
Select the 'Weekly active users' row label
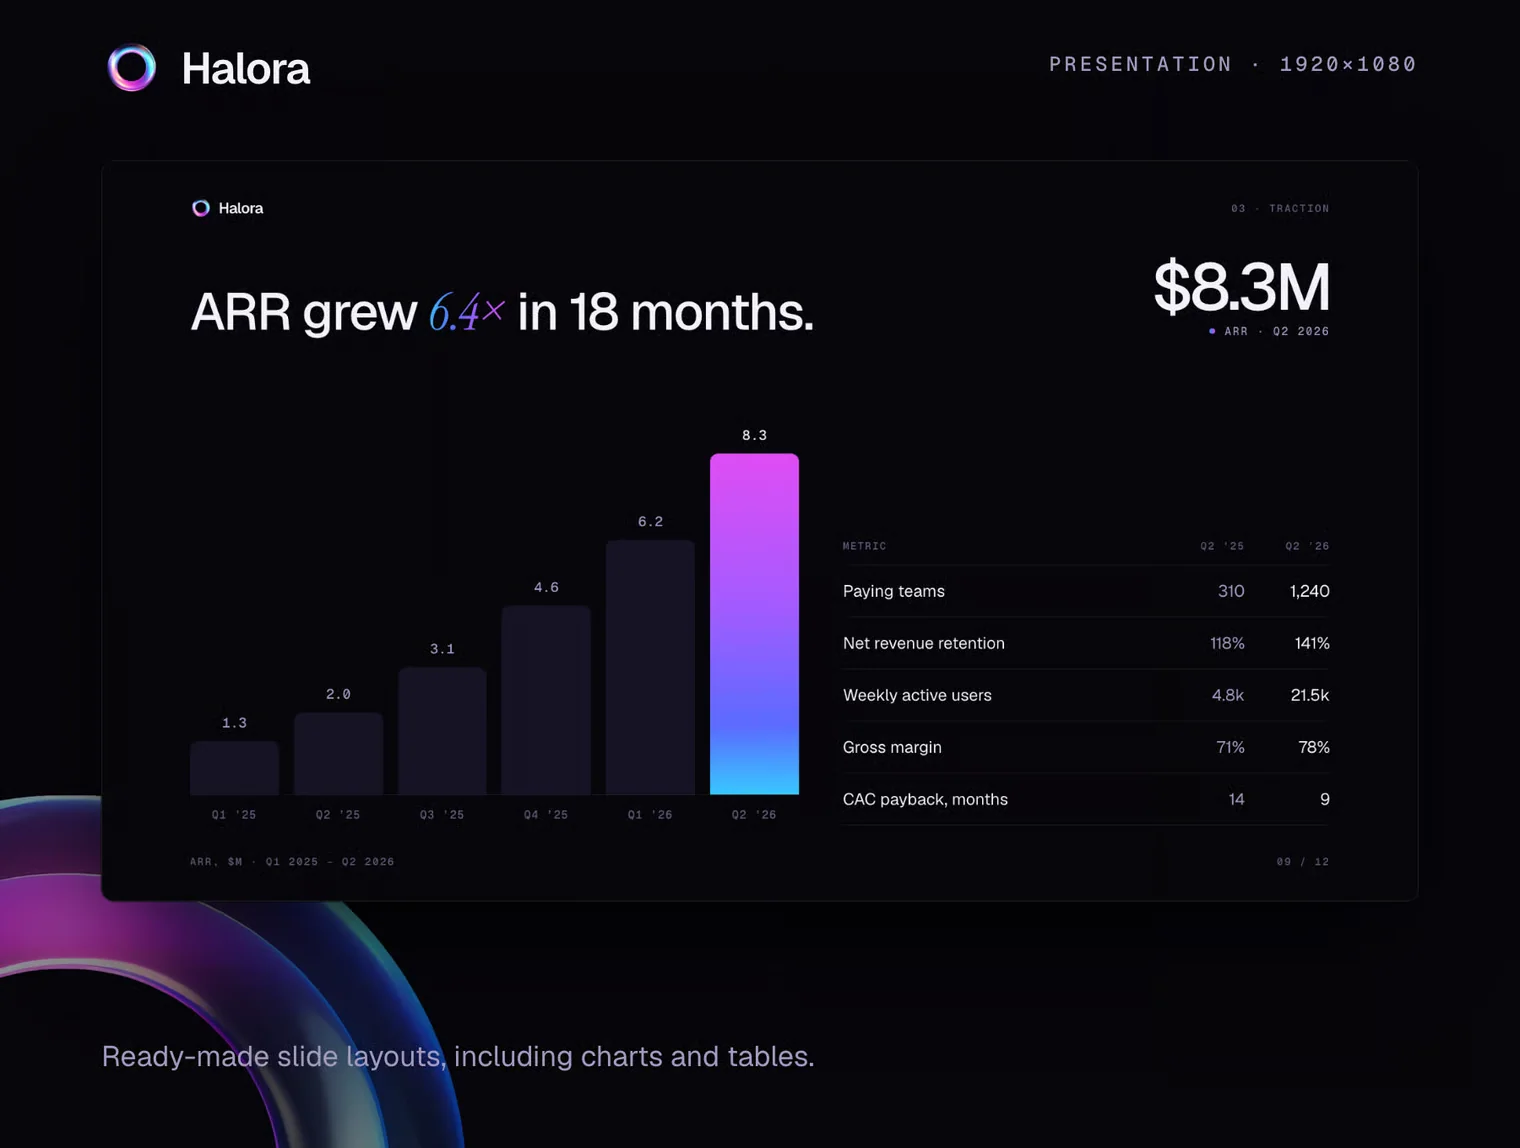click(917, 695)
